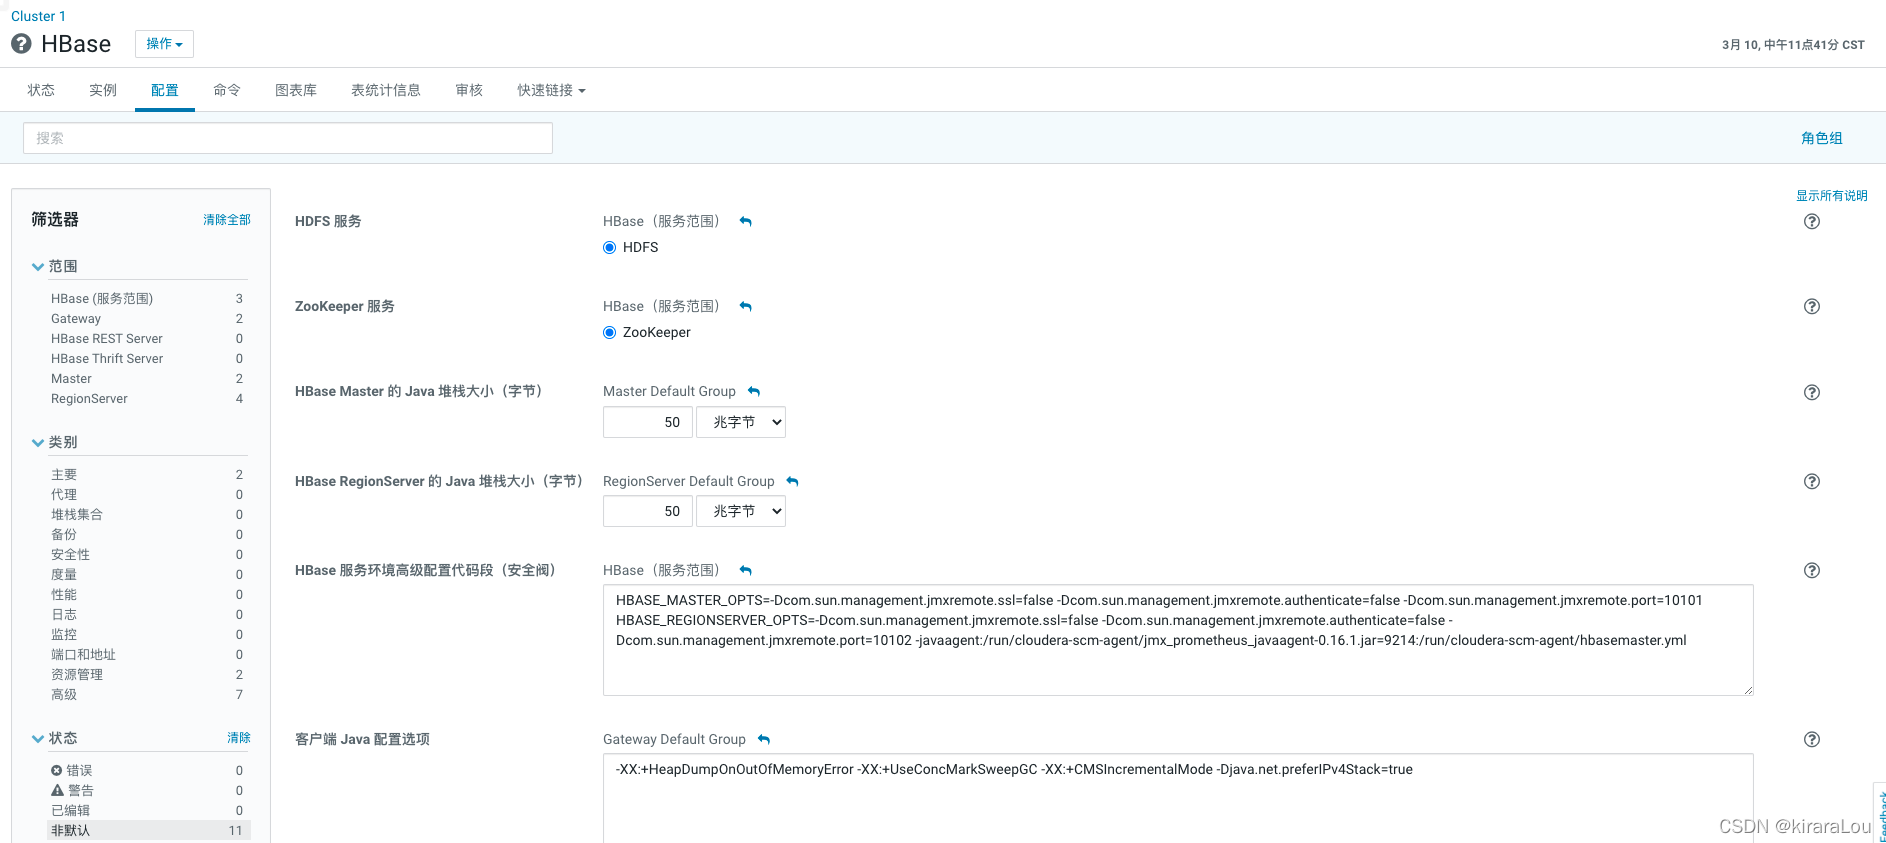
Task: Click 显示所有说明 link
Action: tap(1832, 196)
